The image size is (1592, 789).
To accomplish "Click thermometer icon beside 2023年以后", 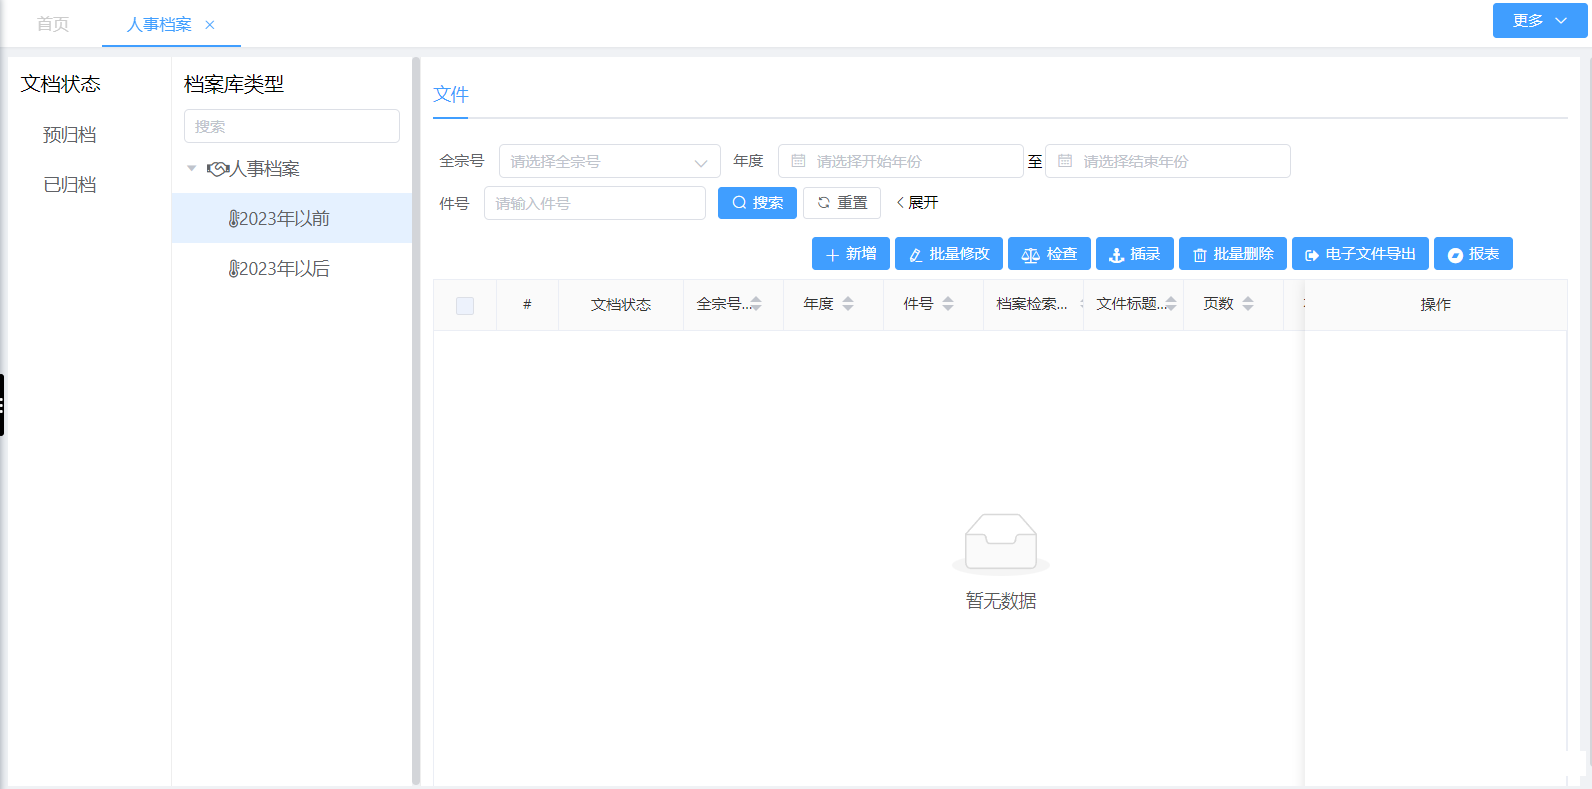I will click(x=233, y=269).
